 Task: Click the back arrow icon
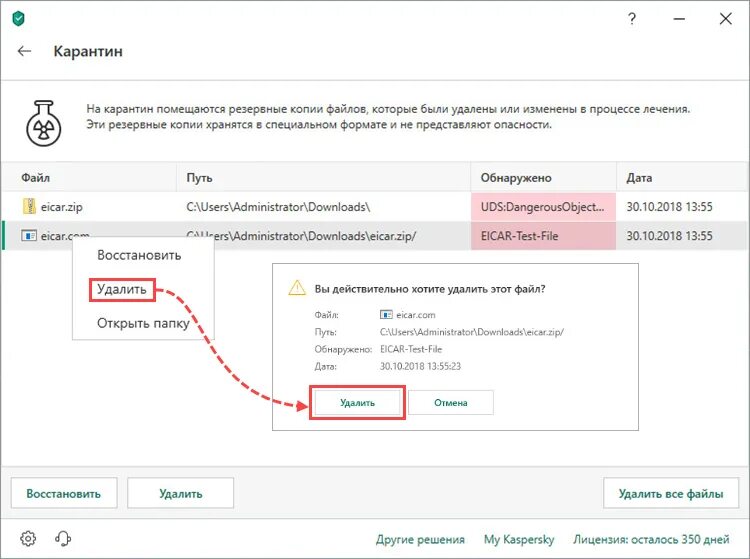click(x=25, y=51)
